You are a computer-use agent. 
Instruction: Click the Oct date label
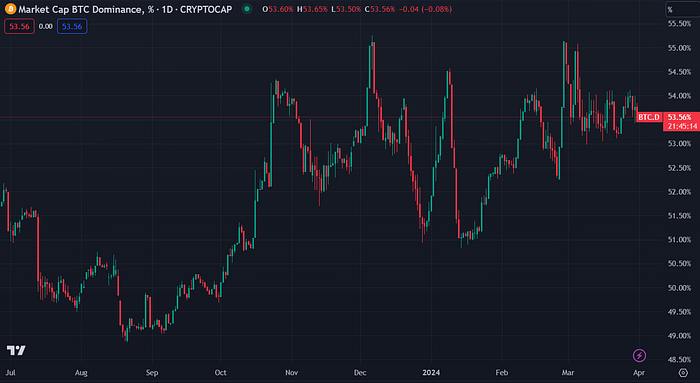pyautogui.click(x=221, y=372)
